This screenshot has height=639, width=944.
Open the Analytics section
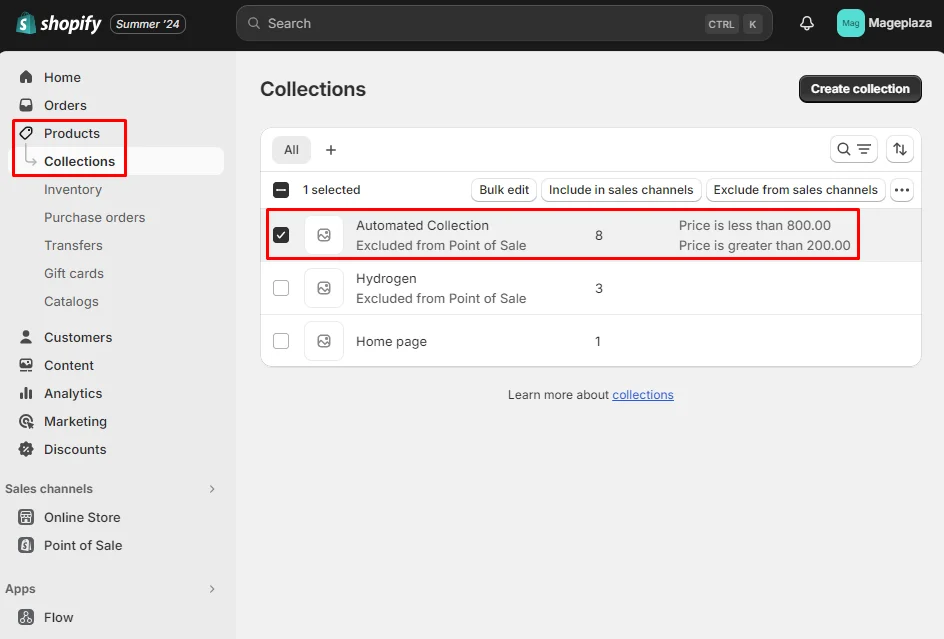pos(71,393)
